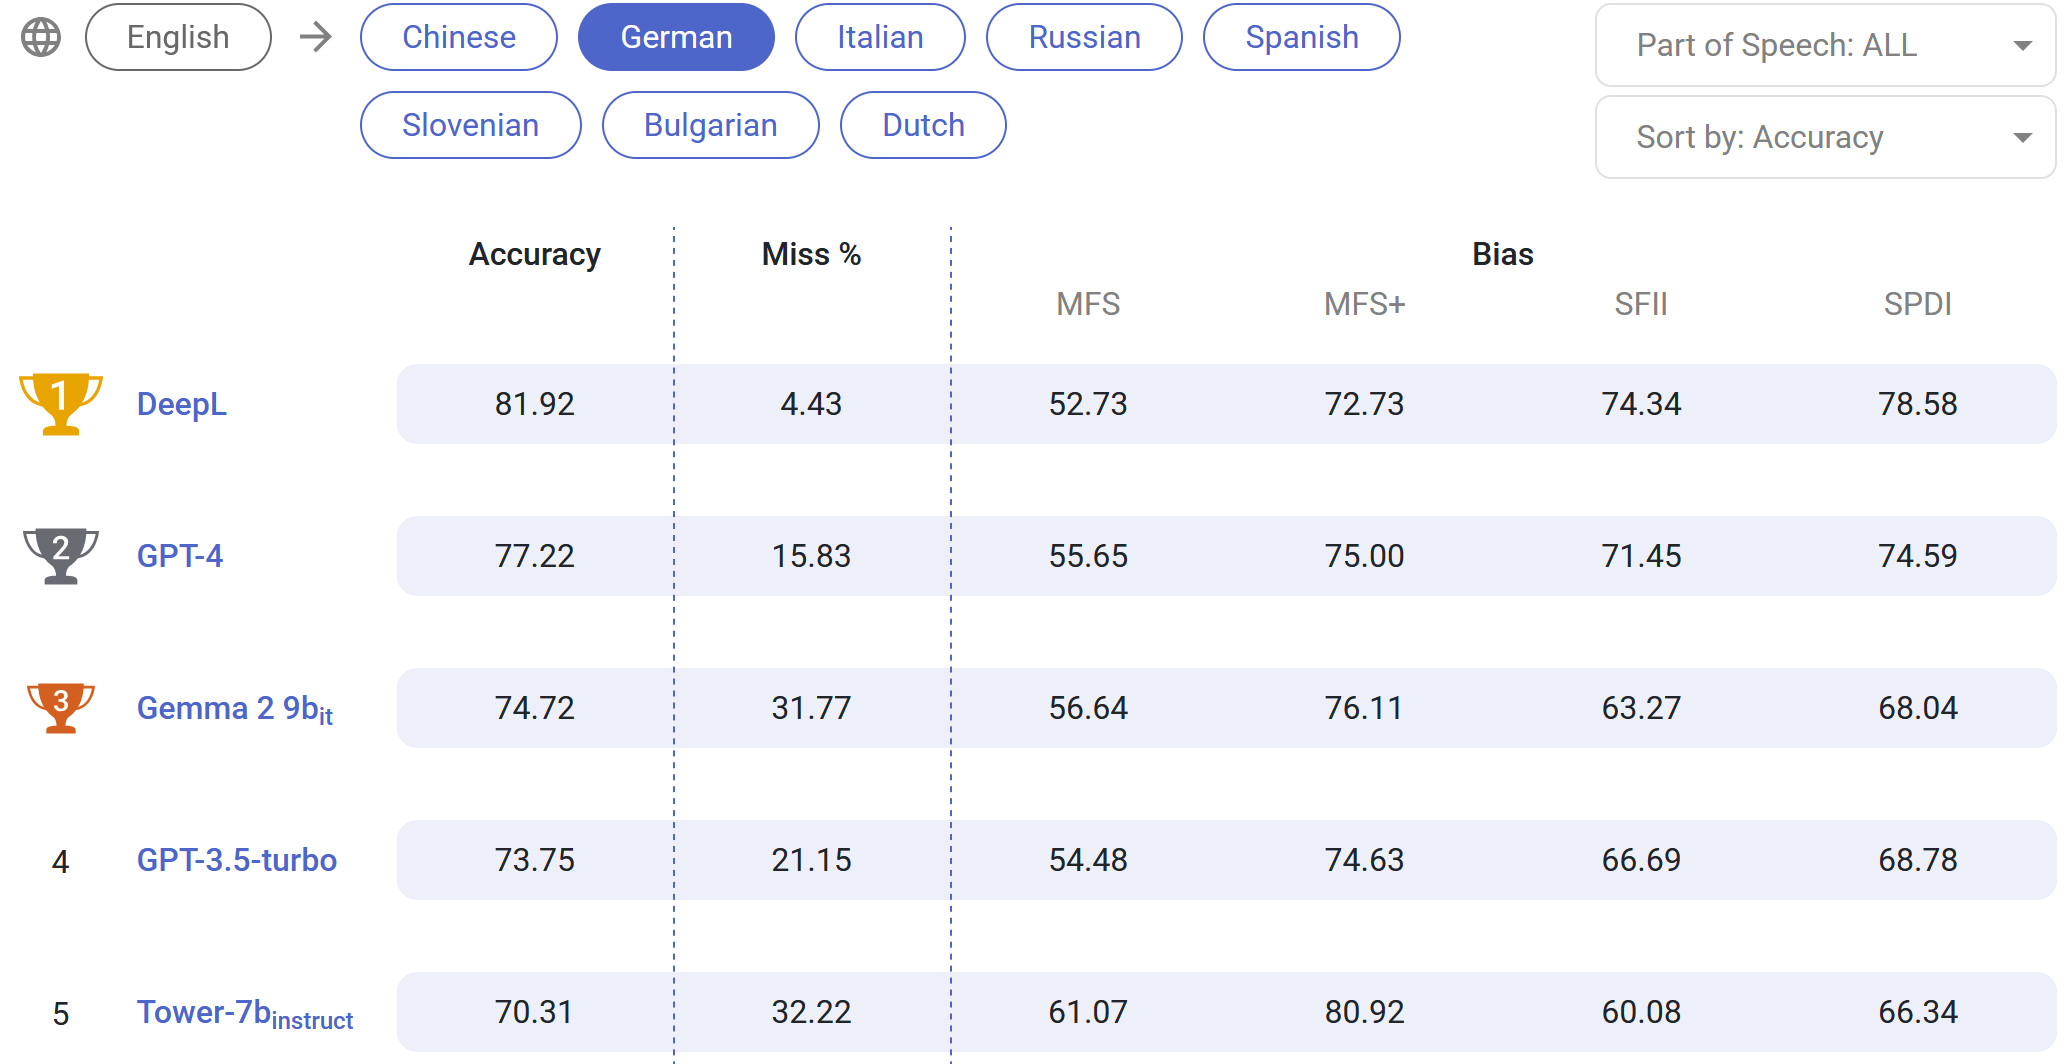The height and width of the screenshot is (1064, 2067).
Task: Click the silver second-place trophy icon
Action: click(x=60, y=555)
